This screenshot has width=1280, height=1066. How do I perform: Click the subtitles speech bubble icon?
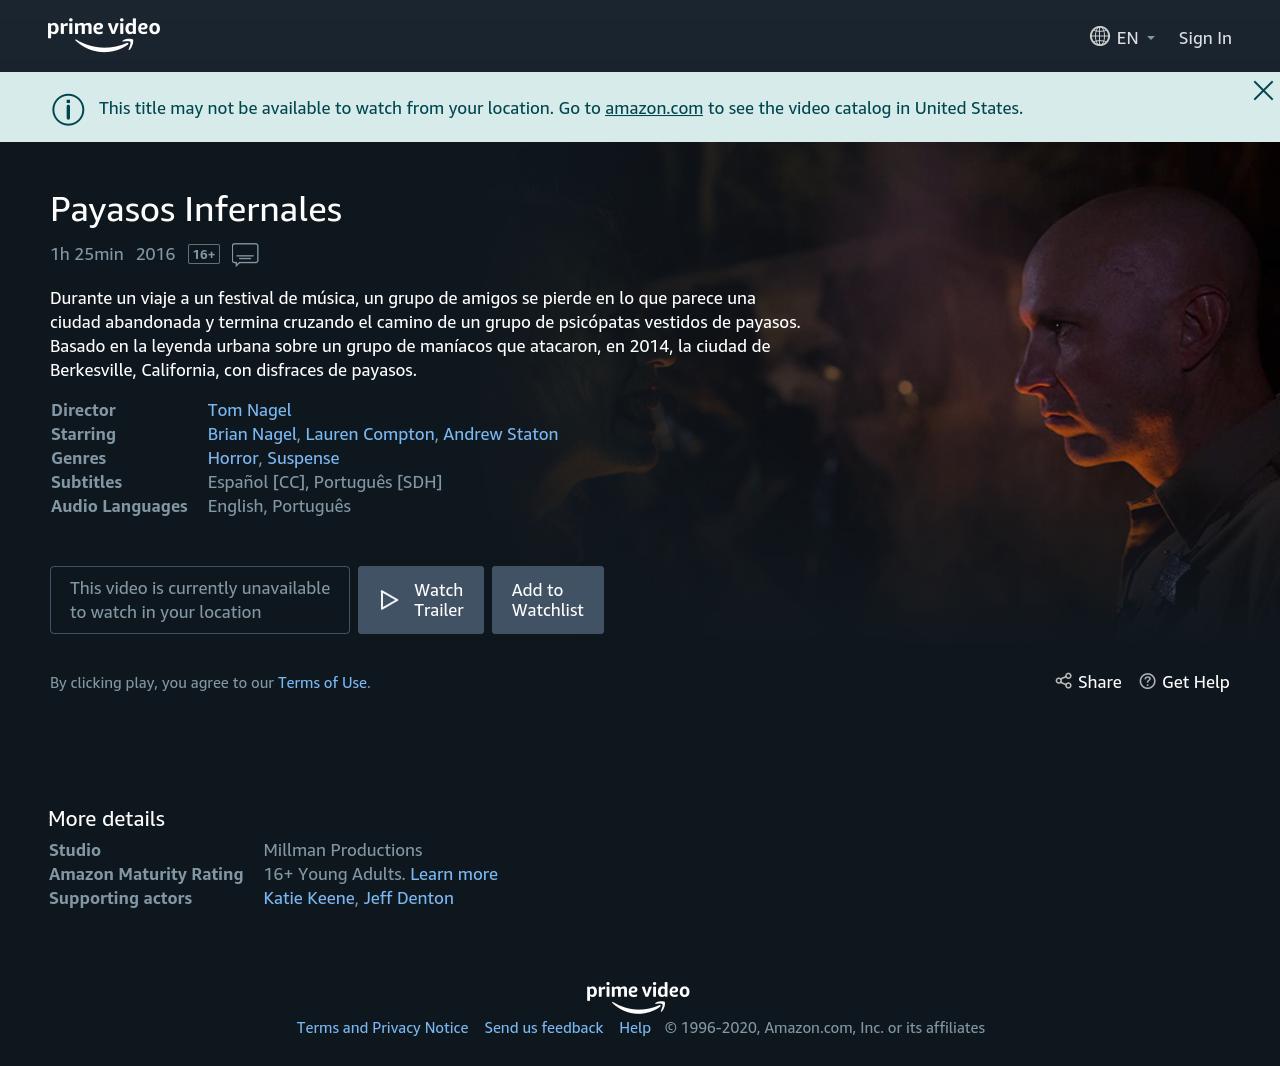point(245,255)
